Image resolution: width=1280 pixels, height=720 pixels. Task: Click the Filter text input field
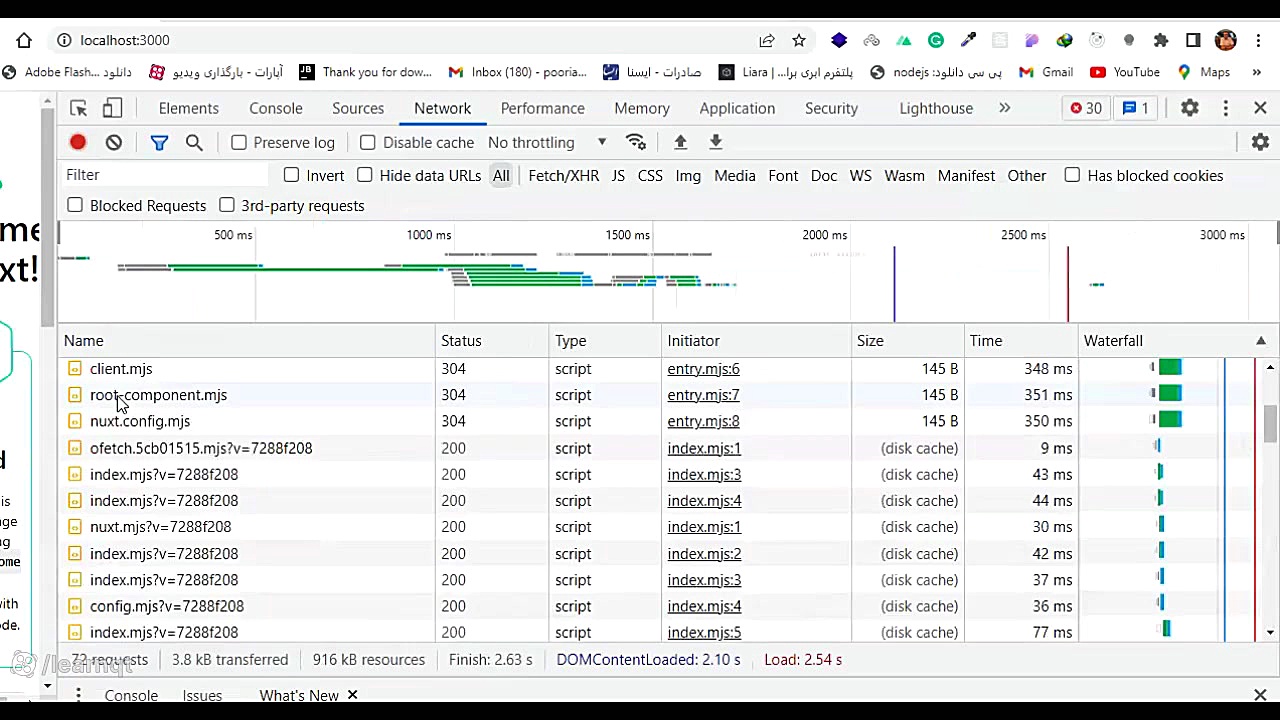(x=165, y=175)
